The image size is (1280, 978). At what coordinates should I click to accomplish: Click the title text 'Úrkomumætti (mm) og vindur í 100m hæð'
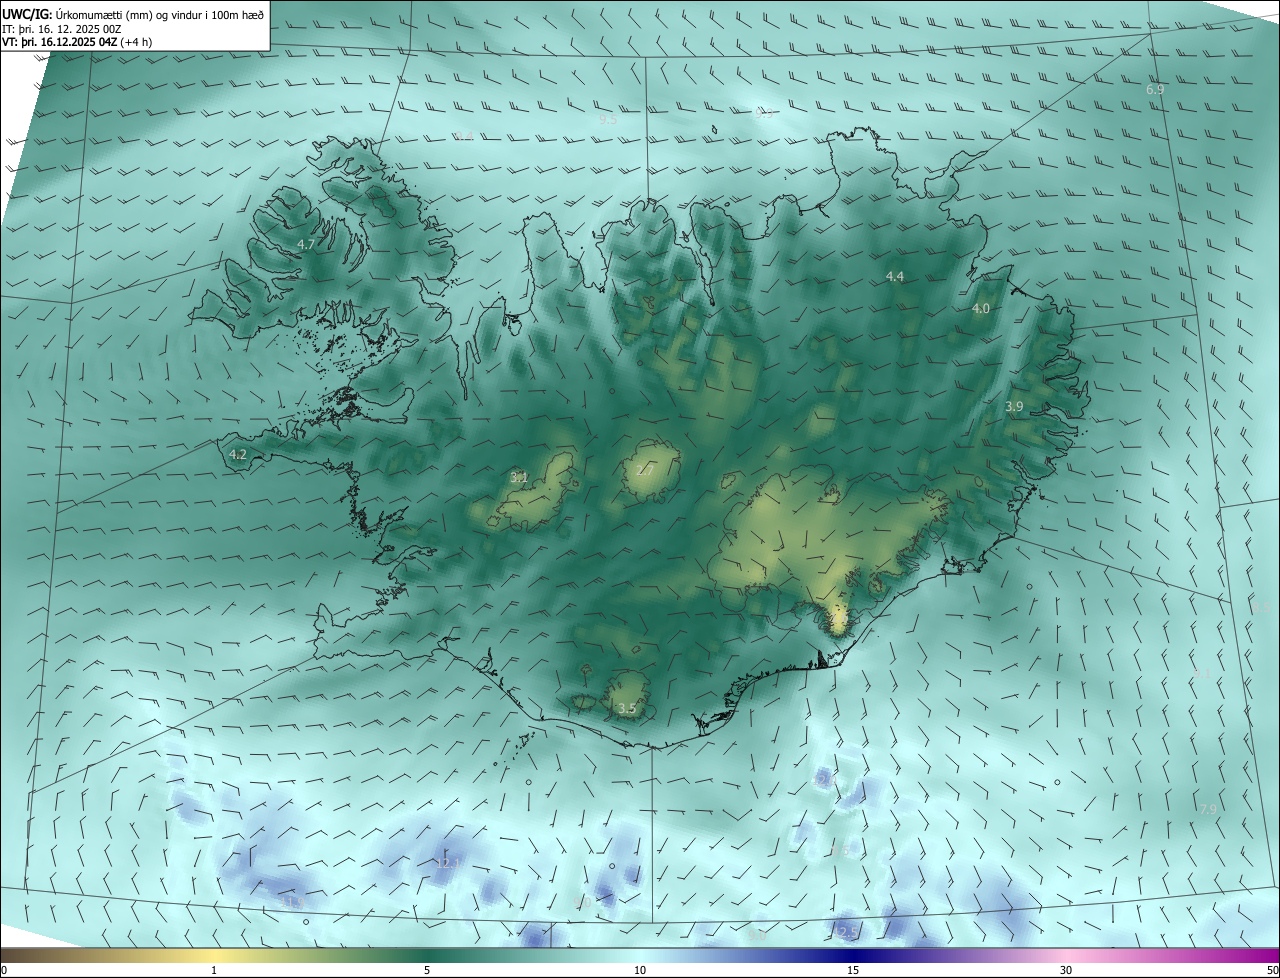160,13
